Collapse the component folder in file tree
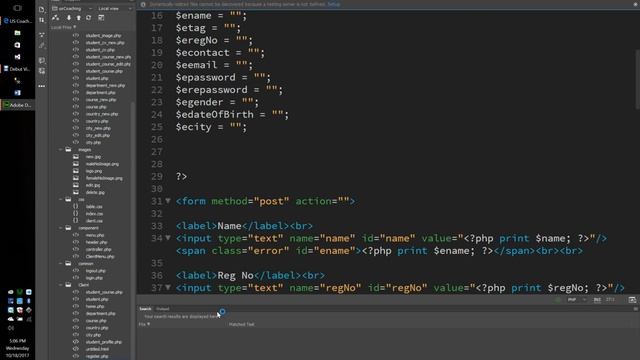Image resolution: width=640 pixels, height=360 pixels. click(x=61, y=228)
